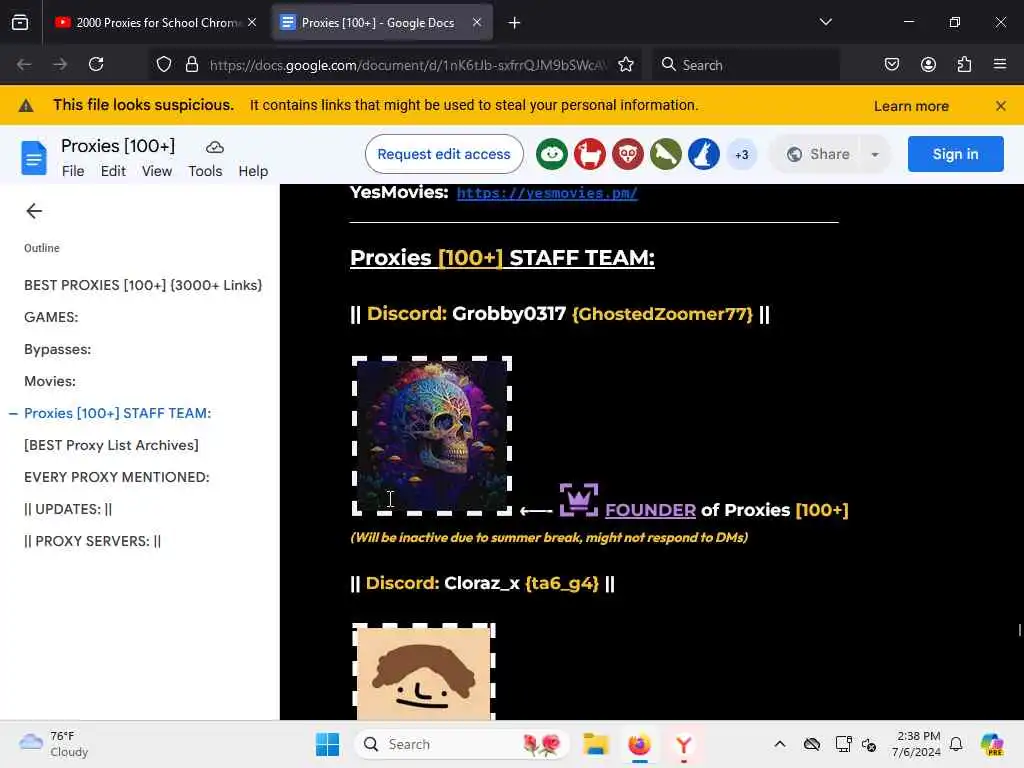1024x768 pixels.
Task: Click the cartoon face profile image
Action: pos(424,671)
